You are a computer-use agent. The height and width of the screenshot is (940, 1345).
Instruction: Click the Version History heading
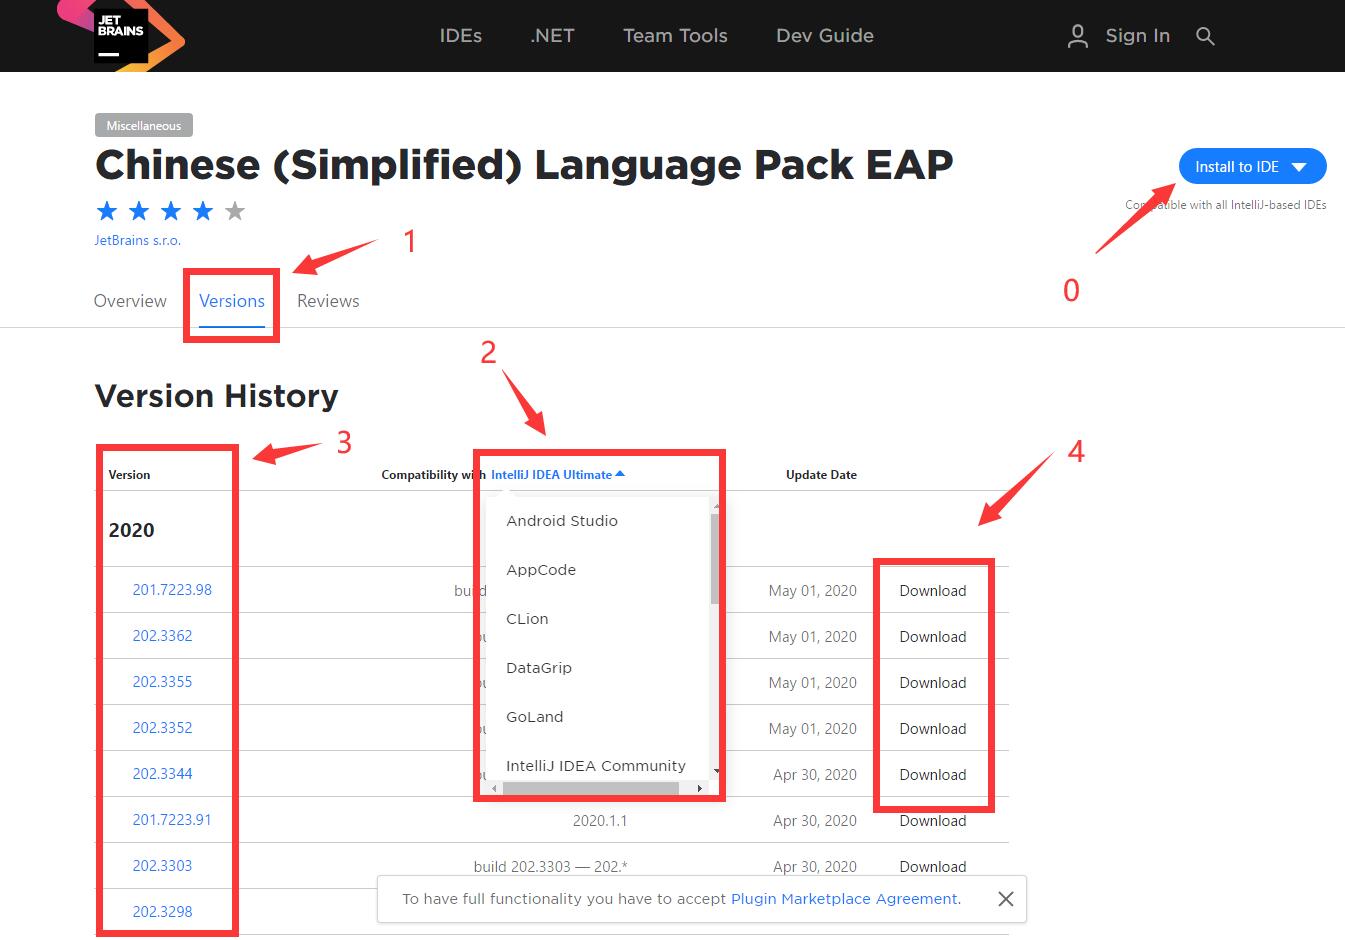216,396
